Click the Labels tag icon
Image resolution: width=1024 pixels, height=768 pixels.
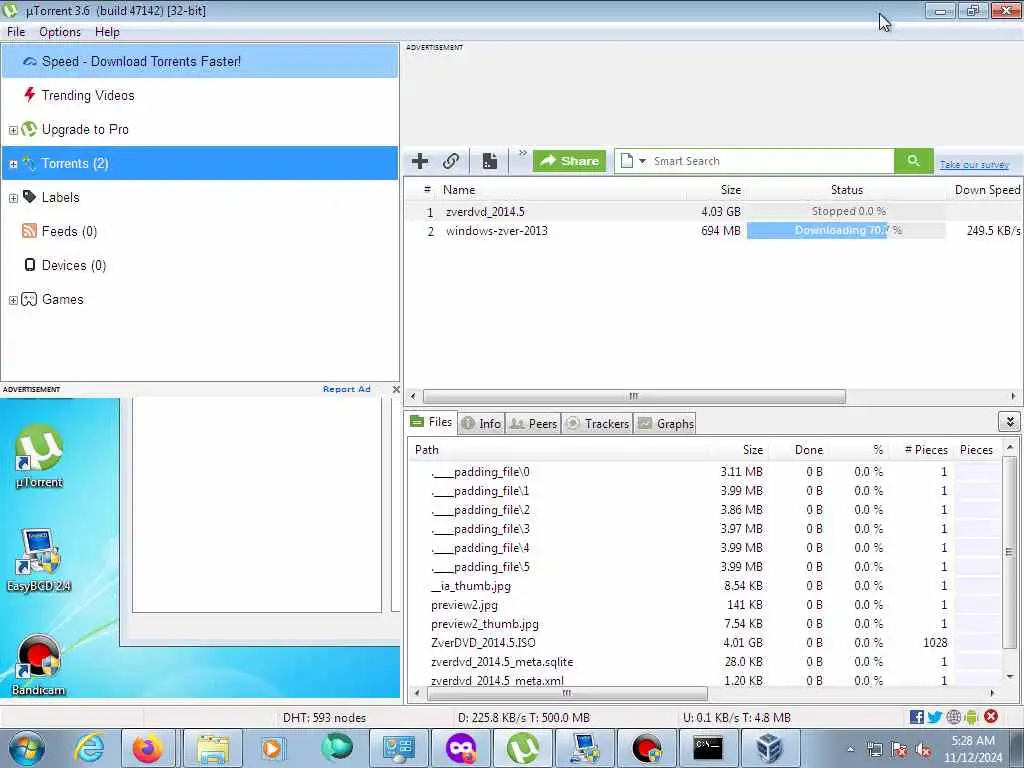[x=29, y=197]
